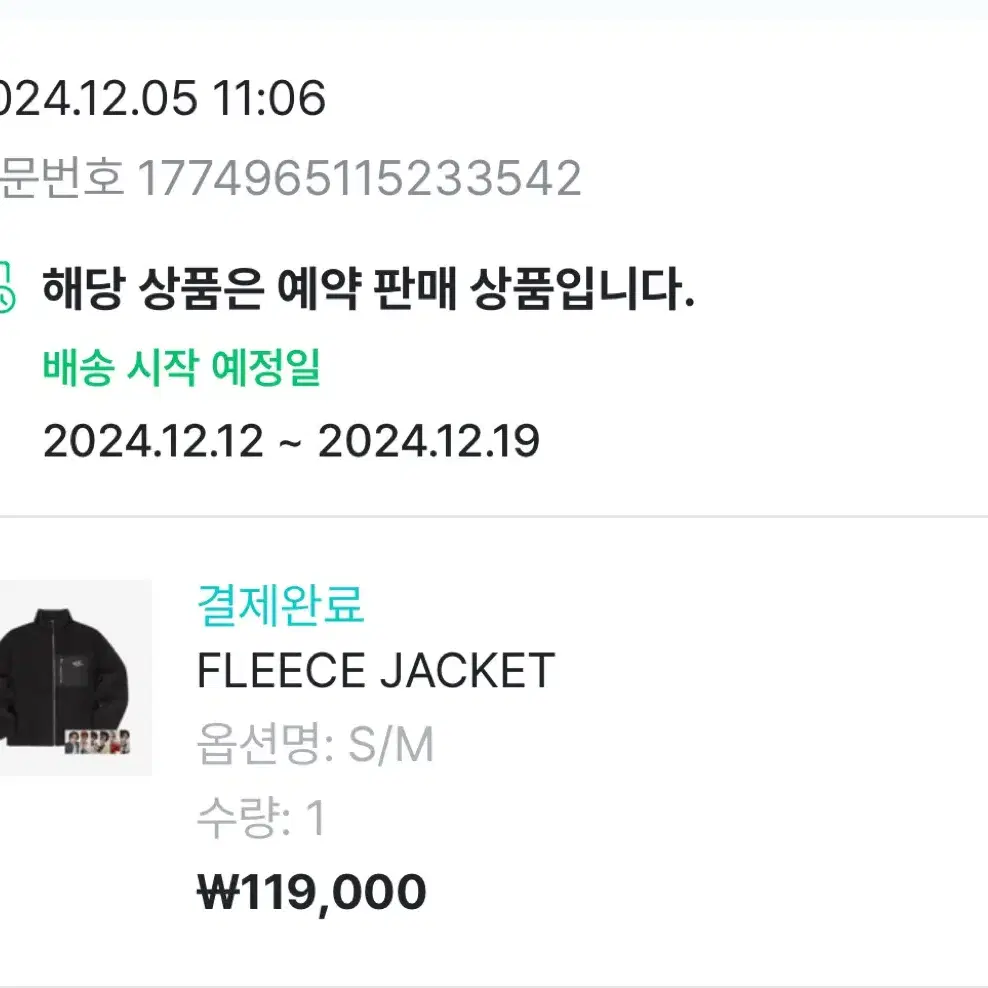Tap the 결제완료 payment status label
This screenshot has height=988, width=988.
click(x=281, y=604)
